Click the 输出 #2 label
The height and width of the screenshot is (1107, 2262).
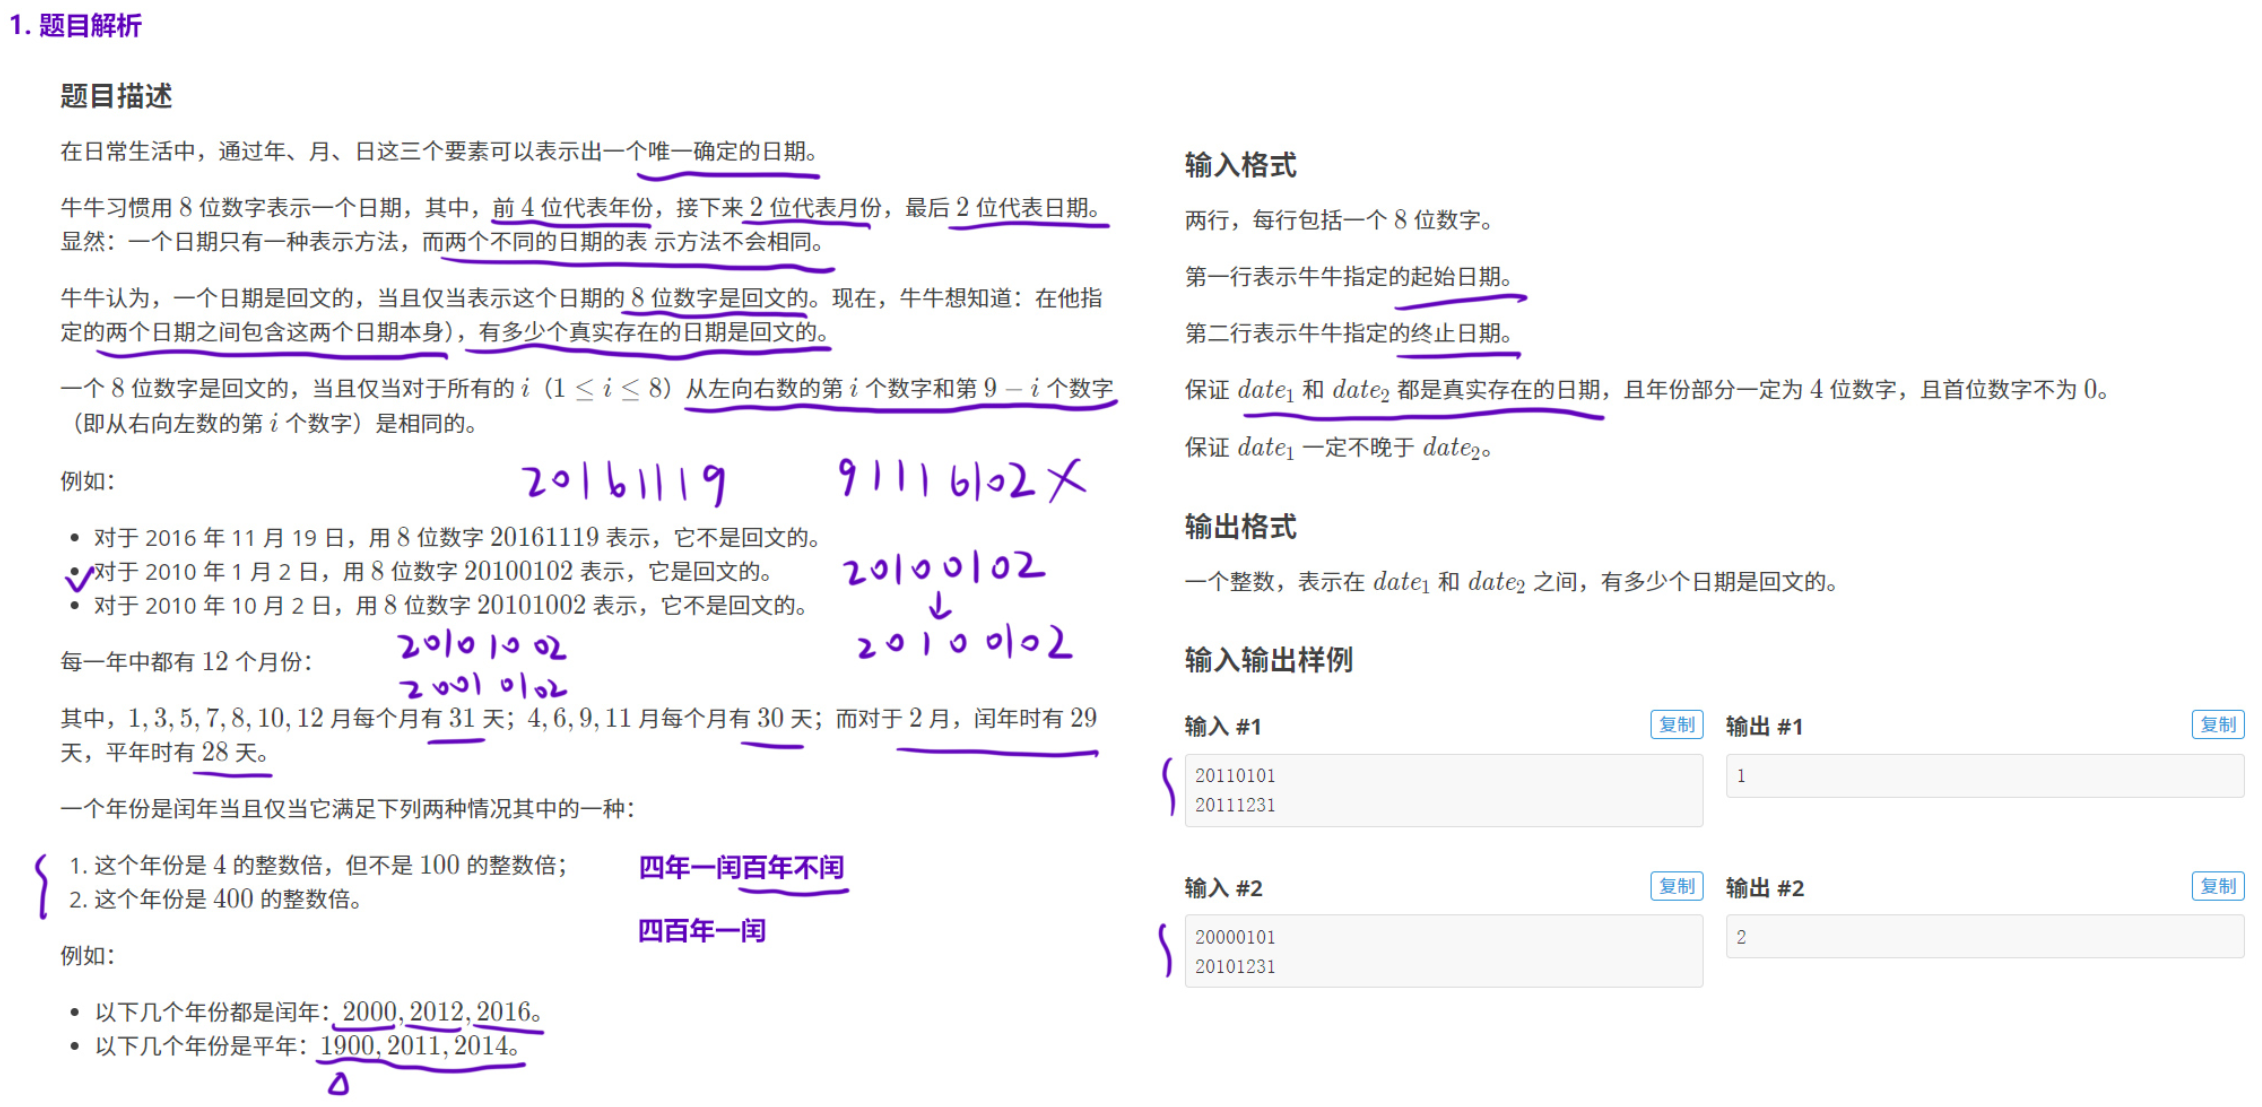(x=1764, y=887)
